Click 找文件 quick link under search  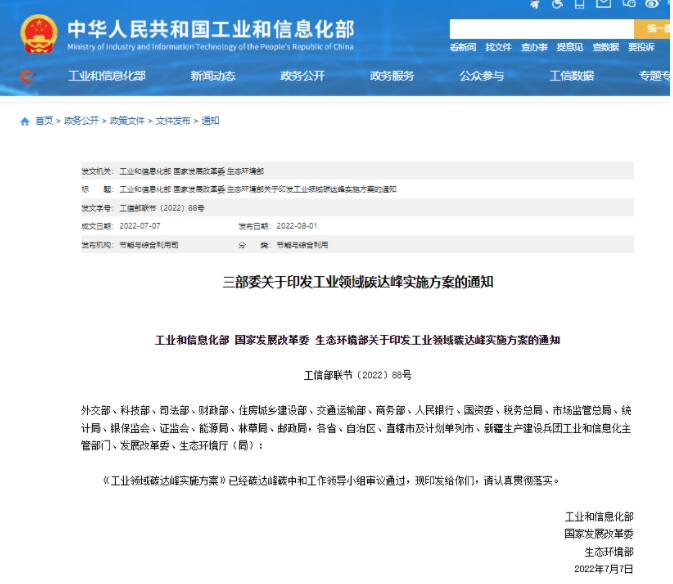tap(499, 47)
